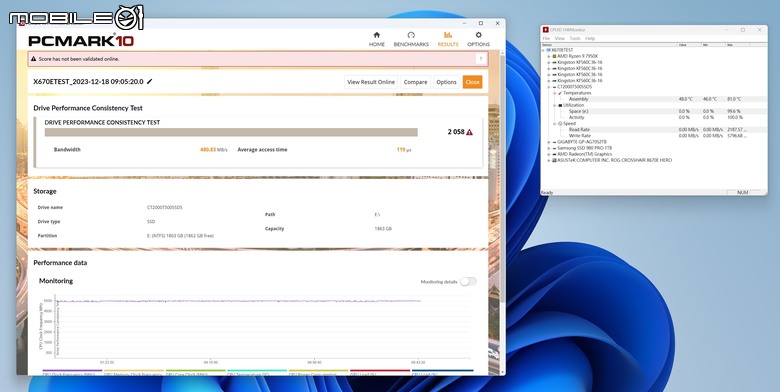
Task: Click the HWMonitor app icon in the title bar
Action: [x=546, y=30]
